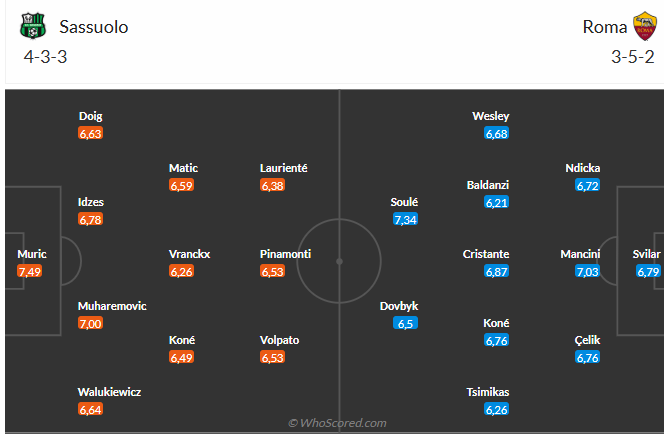Select Sassuolo's 4-3-3 formation label
This screenshot has height=434, width=664.
(x=44, y=55)
